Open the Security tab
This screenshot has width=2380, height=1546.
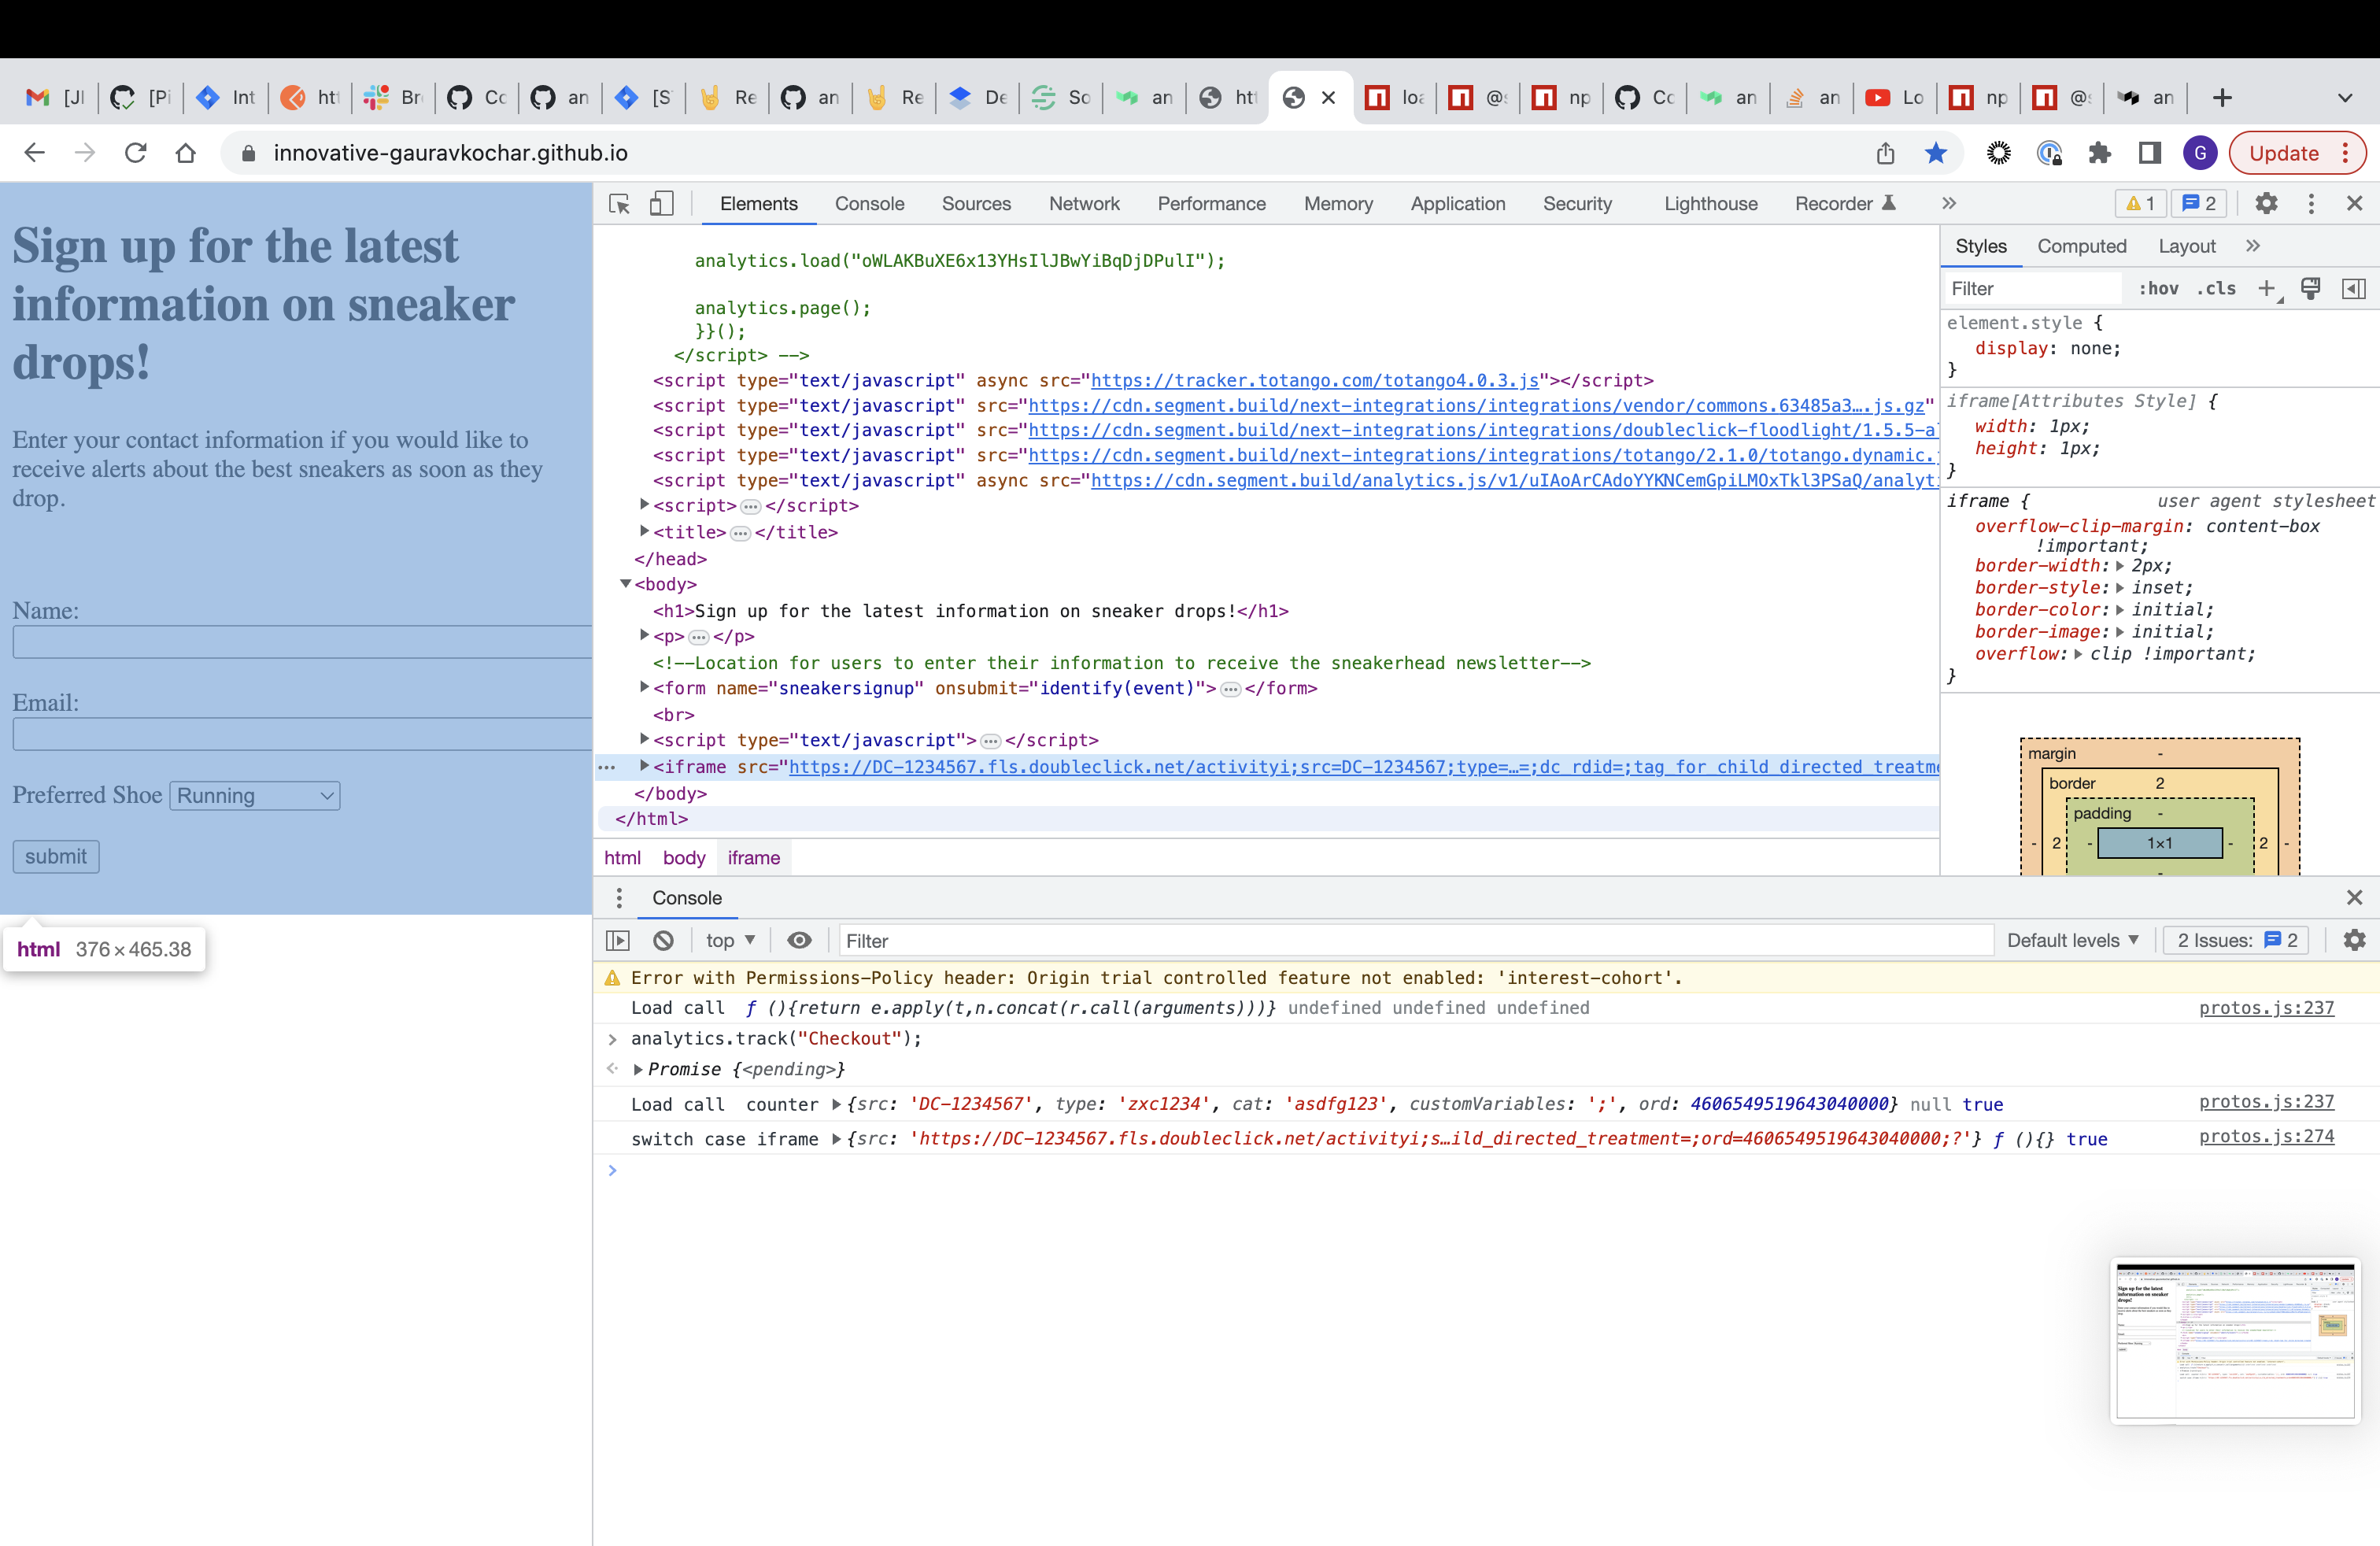click(1577, 204)
